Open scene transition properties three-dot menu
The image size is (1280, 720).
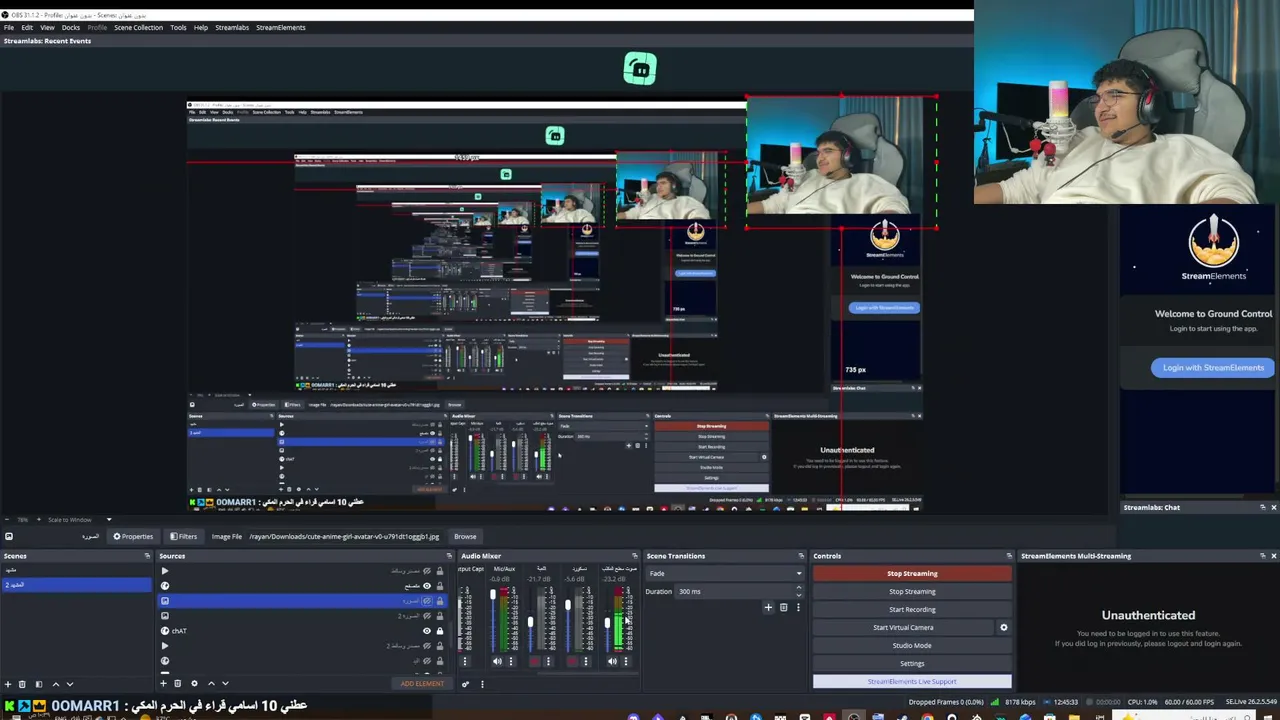click(x=797, y=607)
